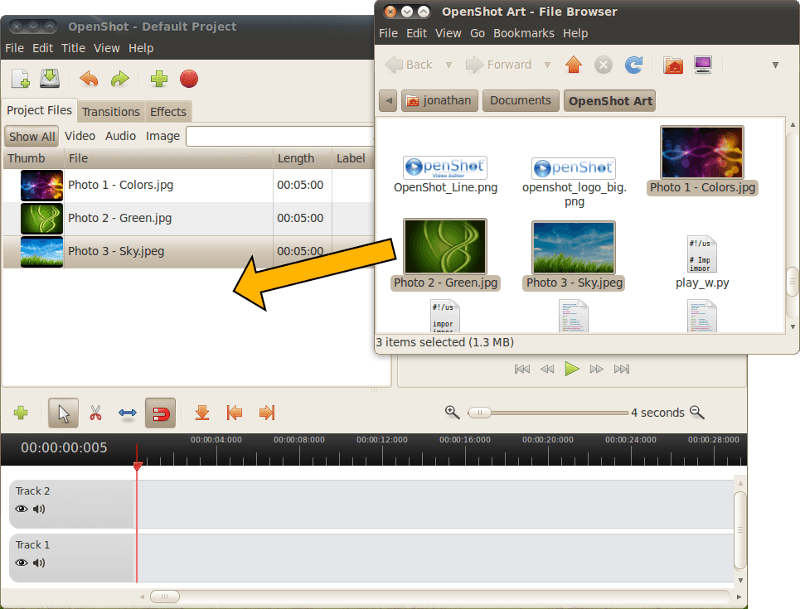The image size is (800, 609).
Task: Go to jonathan folder in path bar
Action: [x=440, y=100]
